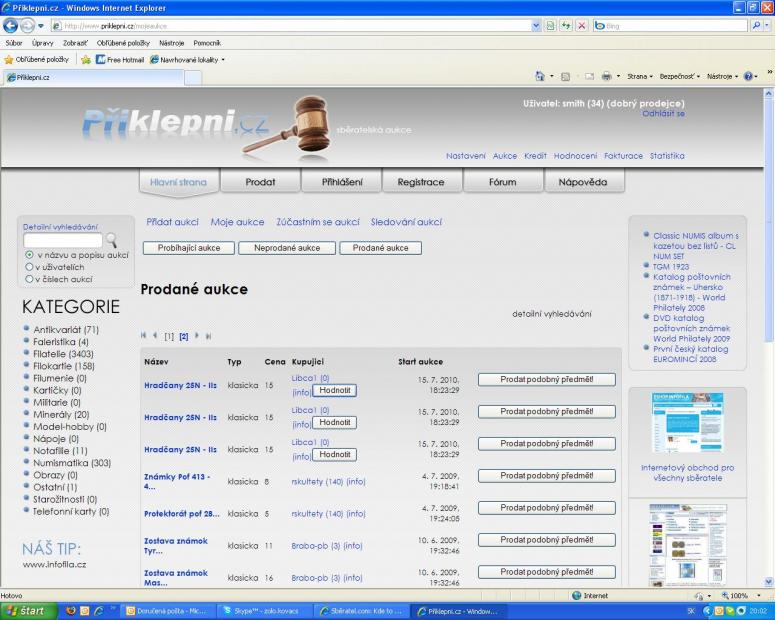Click the browser Back arrow button

[10, 25]
